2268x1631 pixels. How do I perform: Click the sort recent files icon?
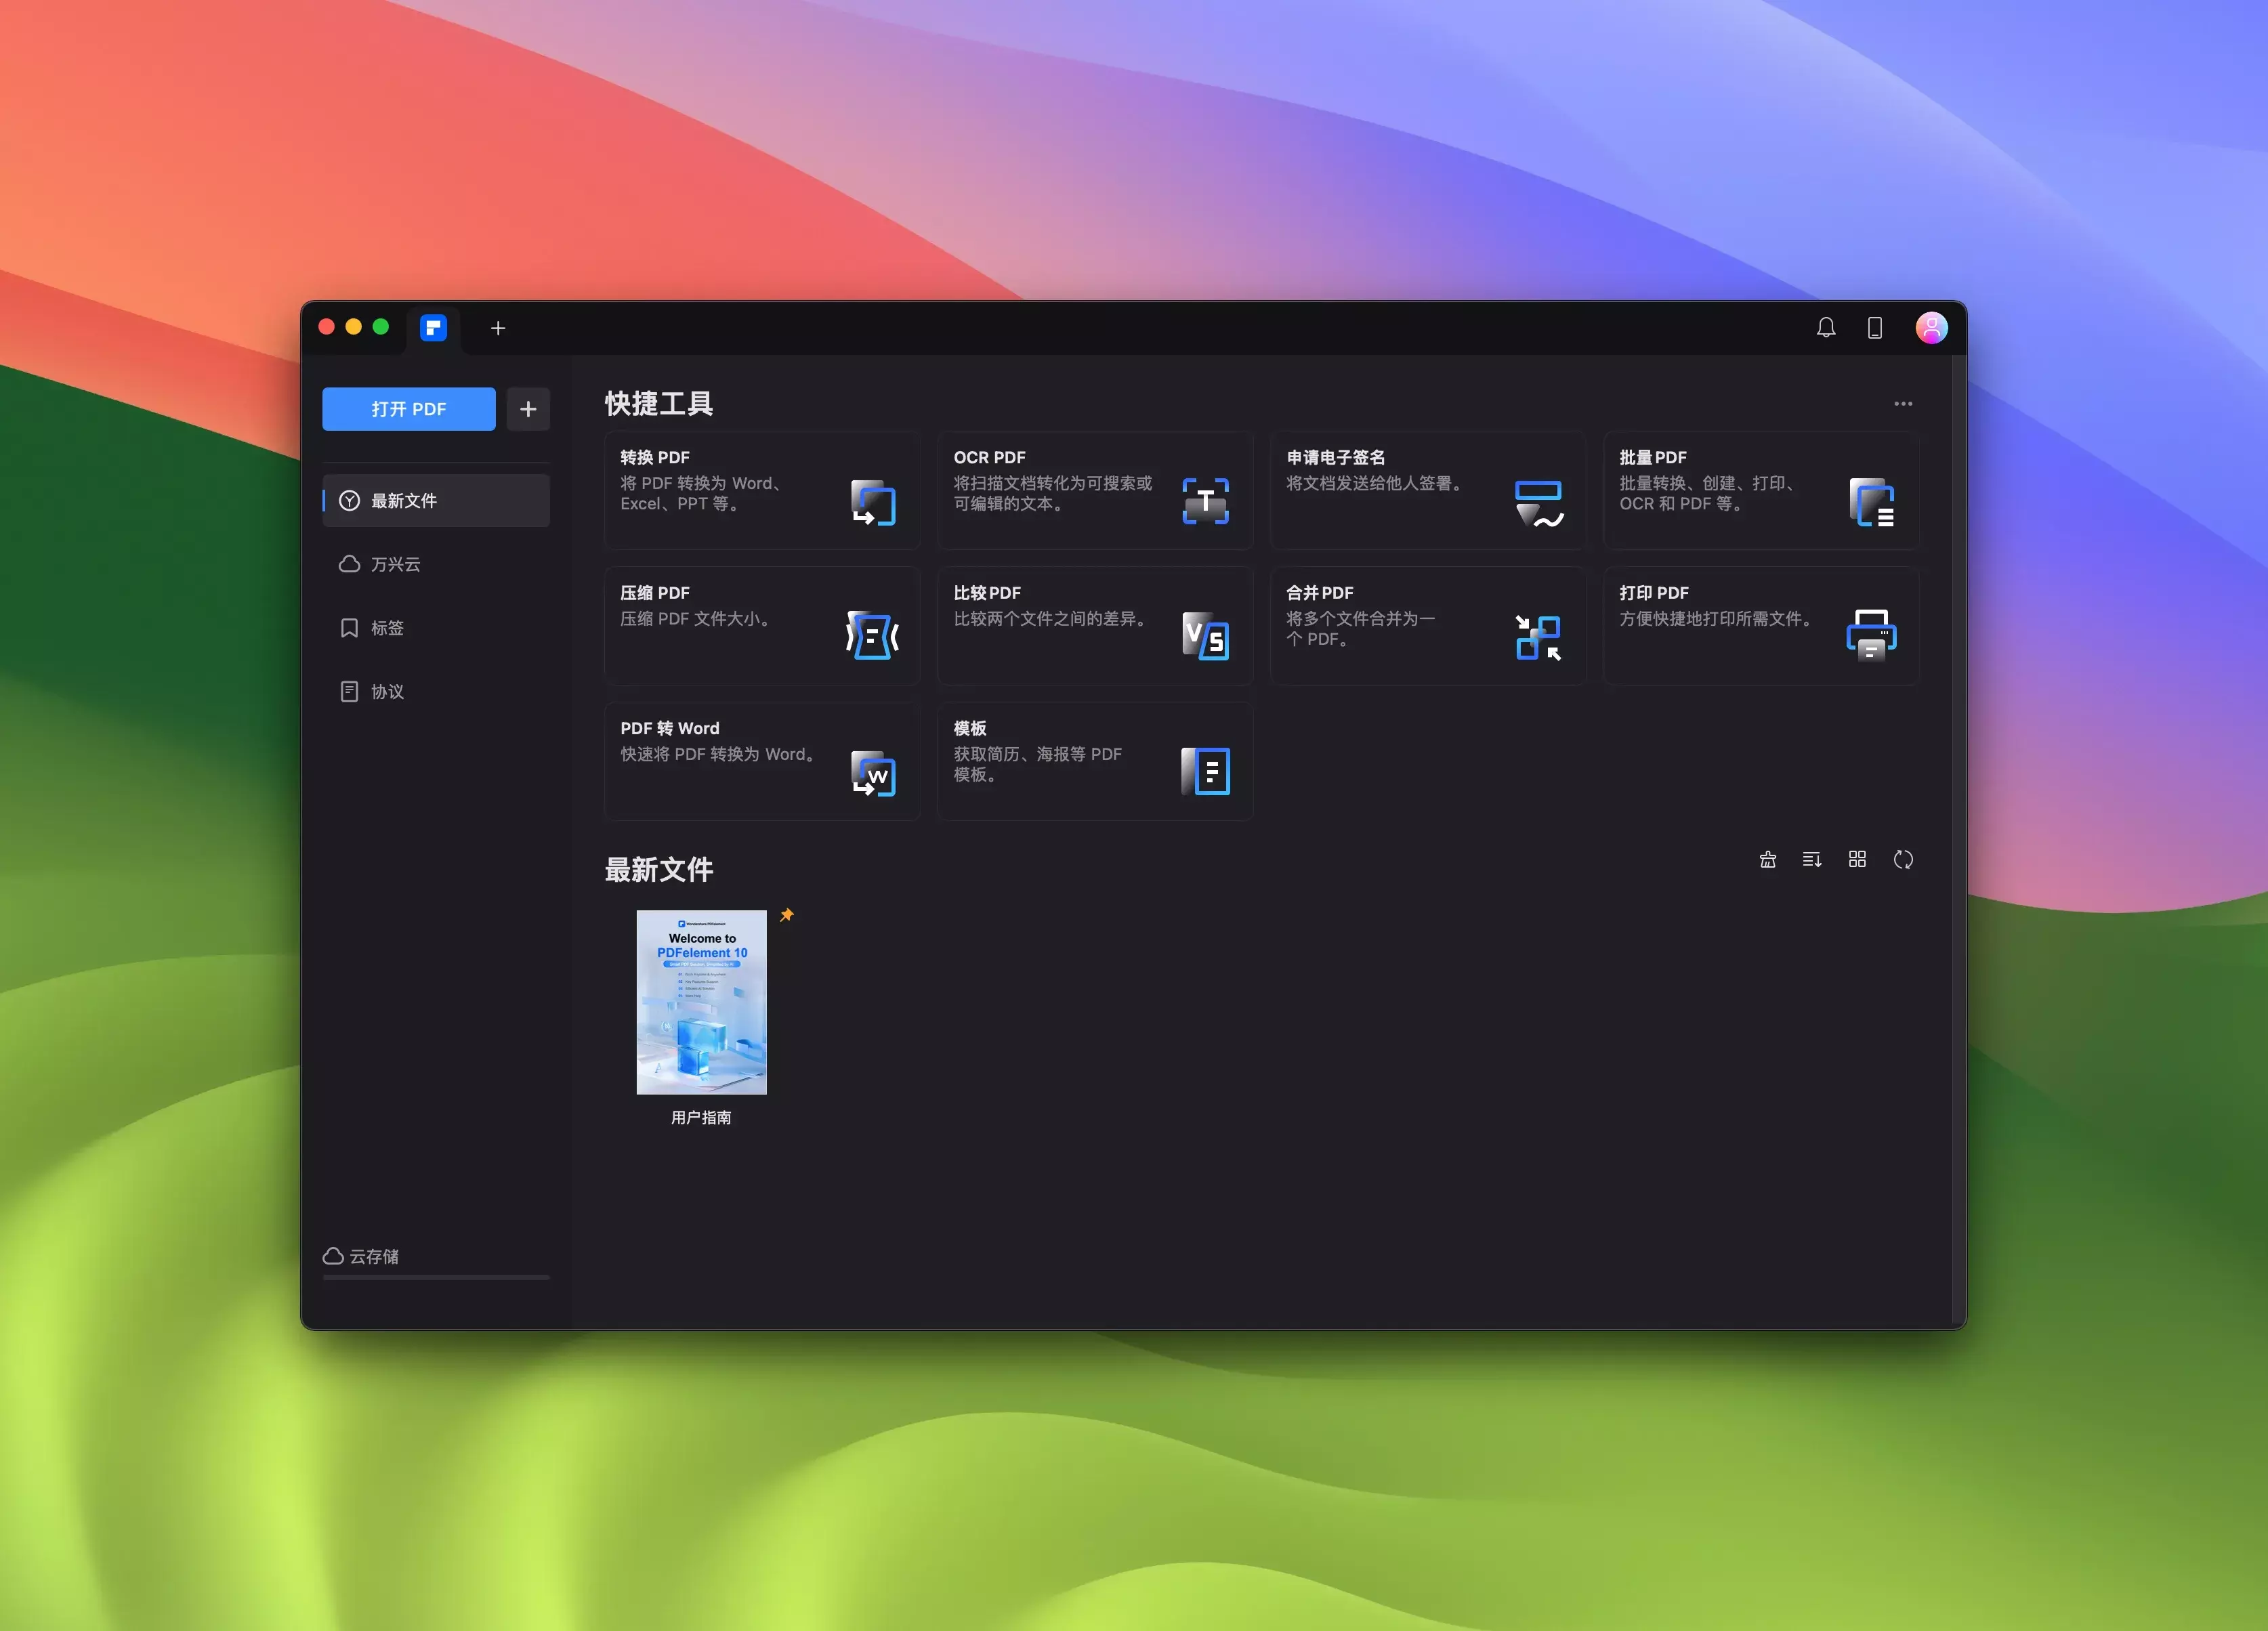tap(1811, 860)
